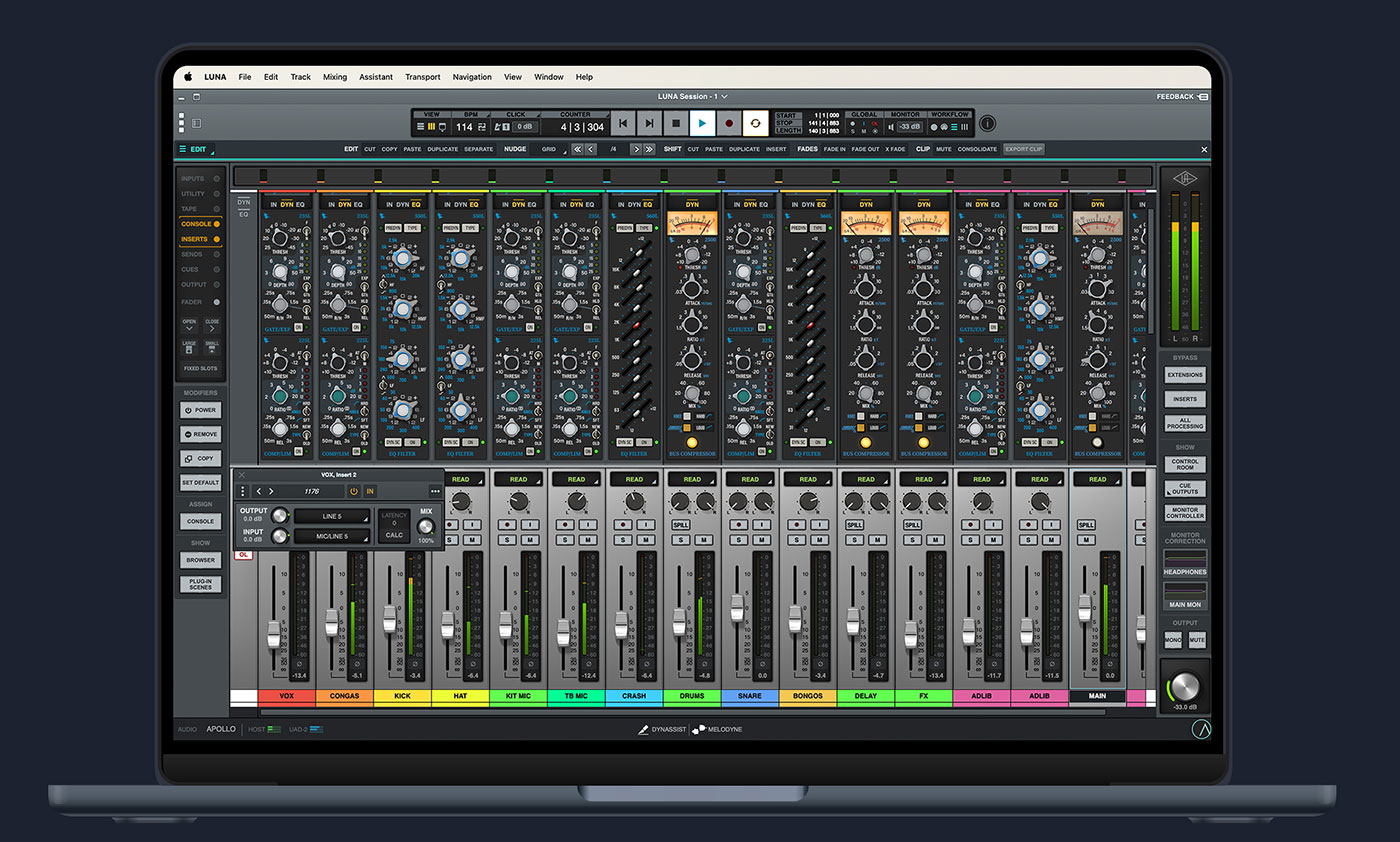Open the Transport menu
Screen dimensions: 1400x842
(422, 77)
